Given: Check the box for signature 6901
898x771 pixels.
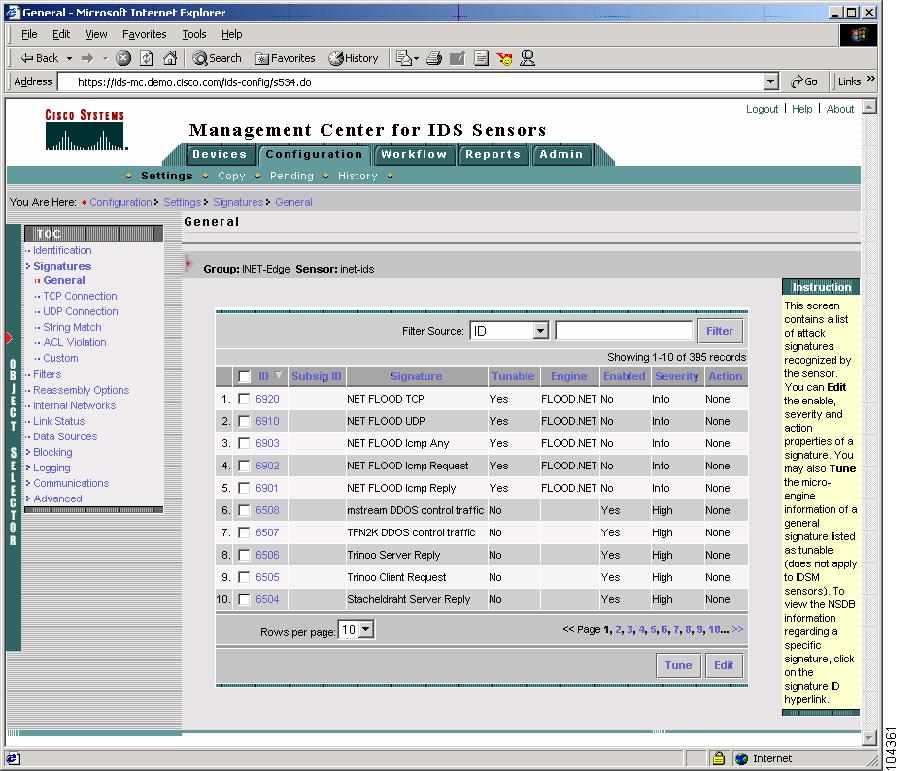Looking at the screenshot, I should [x=244, y=488].
